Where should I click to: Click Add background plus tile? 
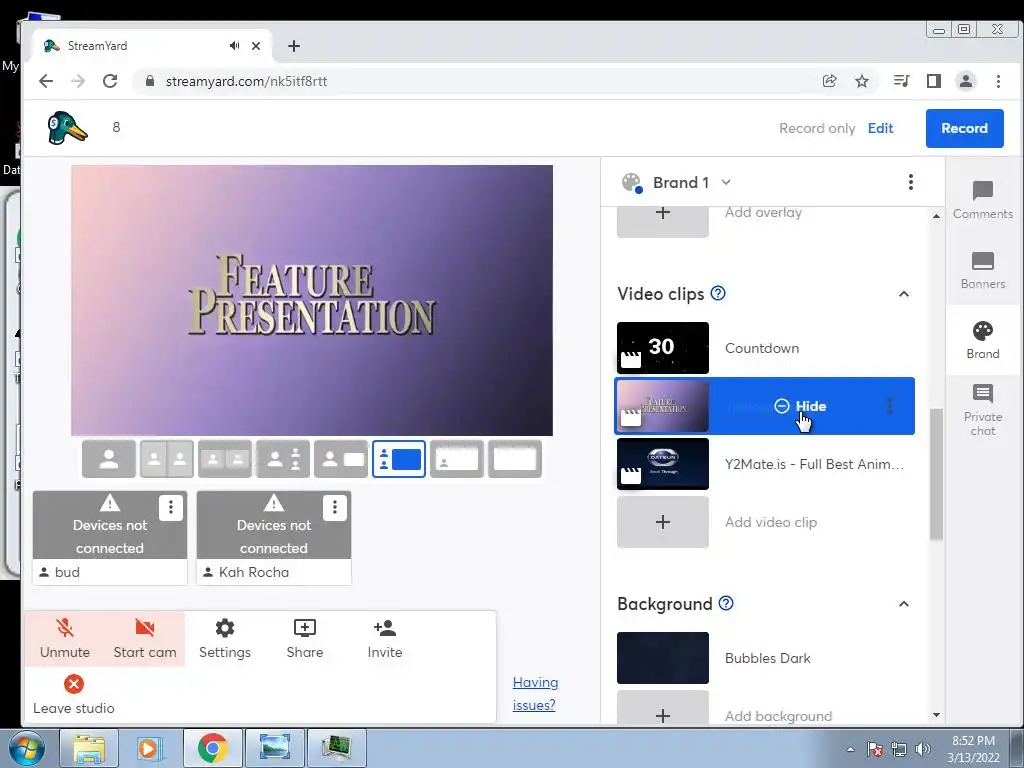click(663, 708)
